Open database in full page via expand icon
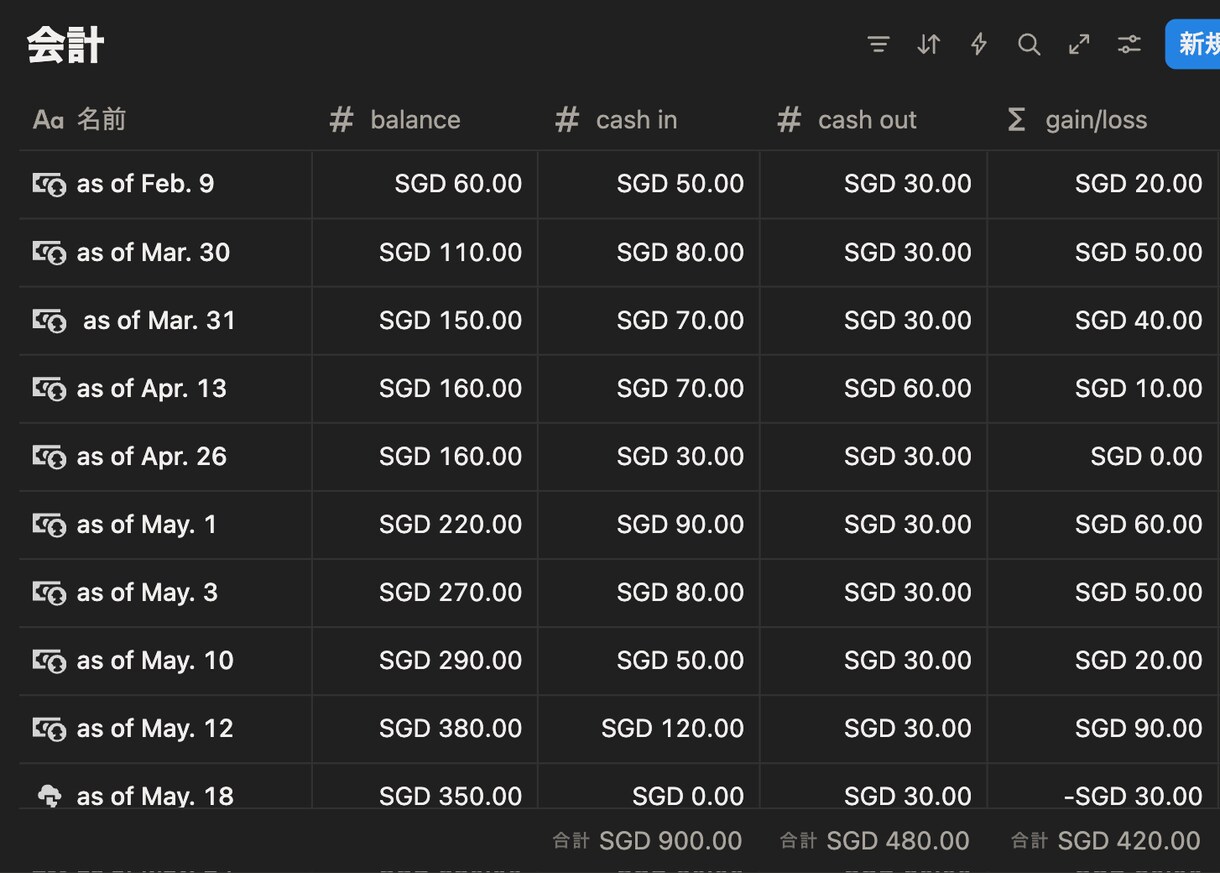 tap(1079, 44)
